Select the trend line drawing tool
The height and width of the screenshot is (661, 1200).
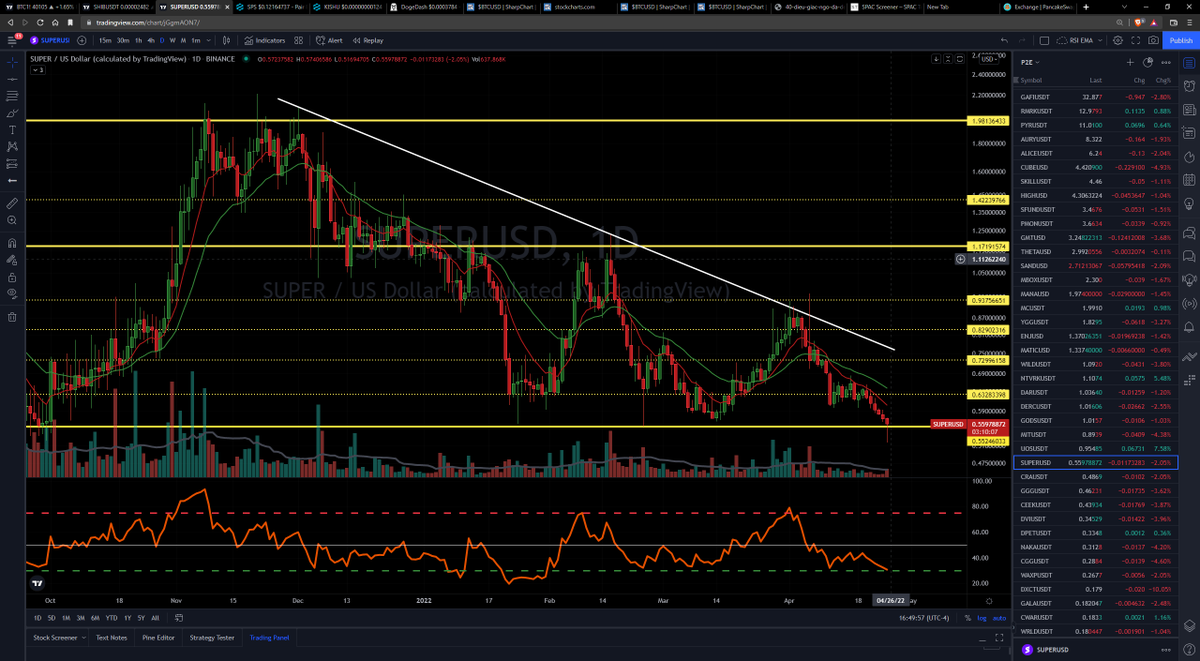pos(11,78)
